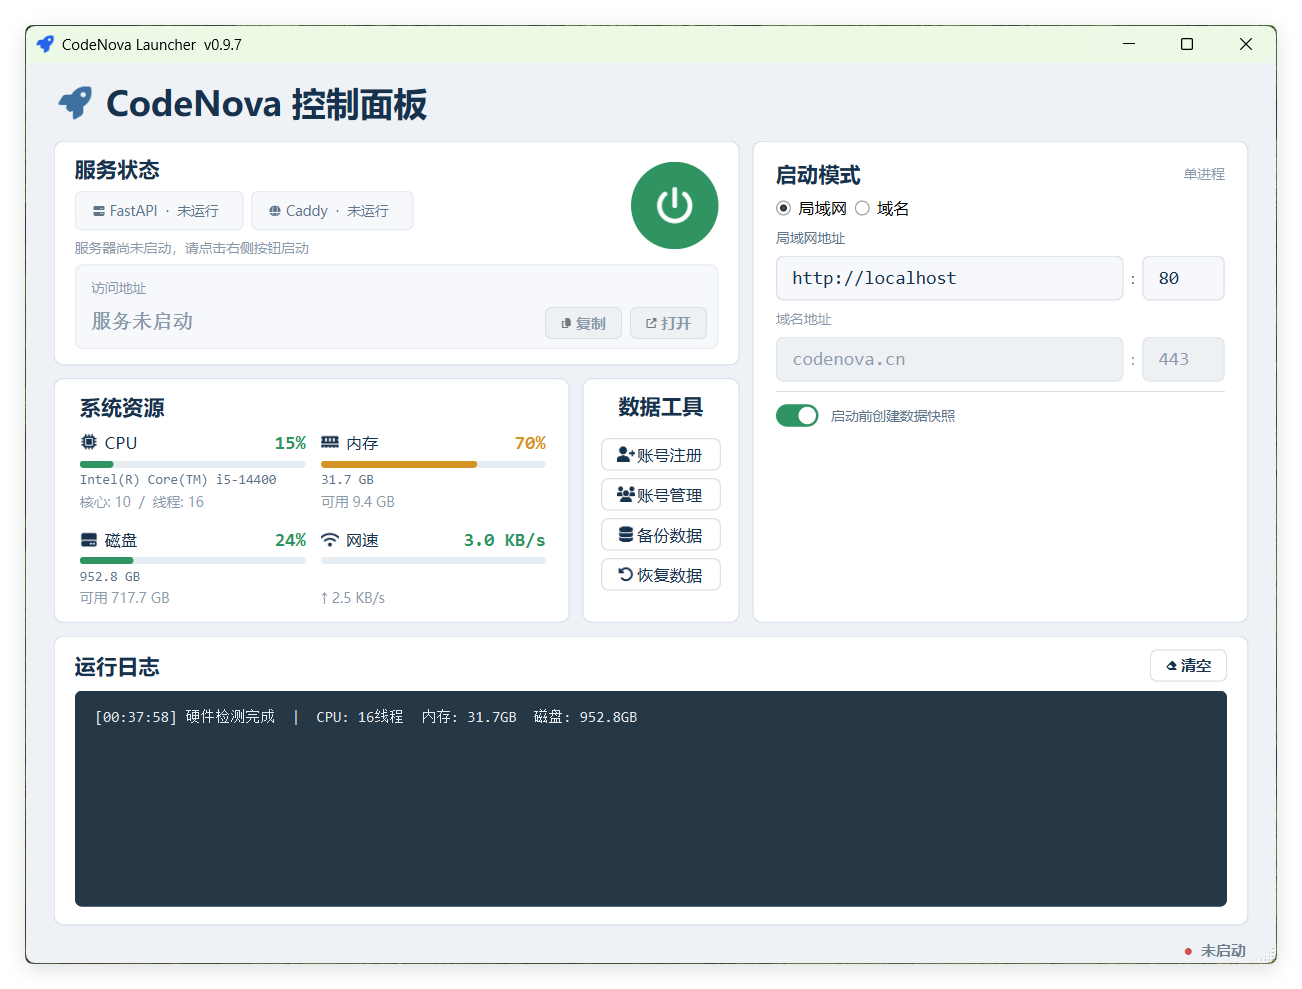Click the 15% CPU usage value
The width and height of the screenshot is (1302, 989).
point(290,443)
